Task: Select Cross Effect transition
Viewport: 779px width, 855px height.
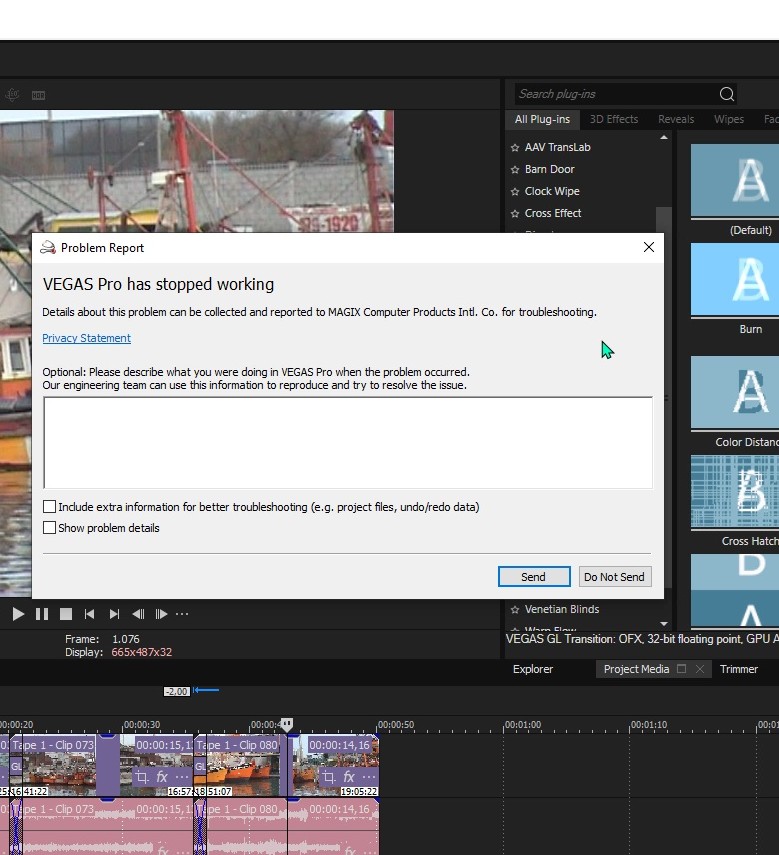Action: tap(553, 213)
